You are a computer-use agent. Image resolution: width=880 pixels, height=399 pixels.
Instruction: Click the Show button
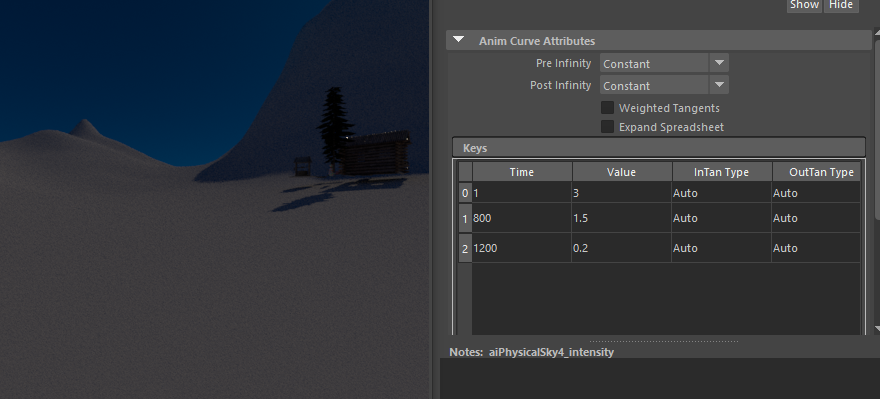(804, 5)
